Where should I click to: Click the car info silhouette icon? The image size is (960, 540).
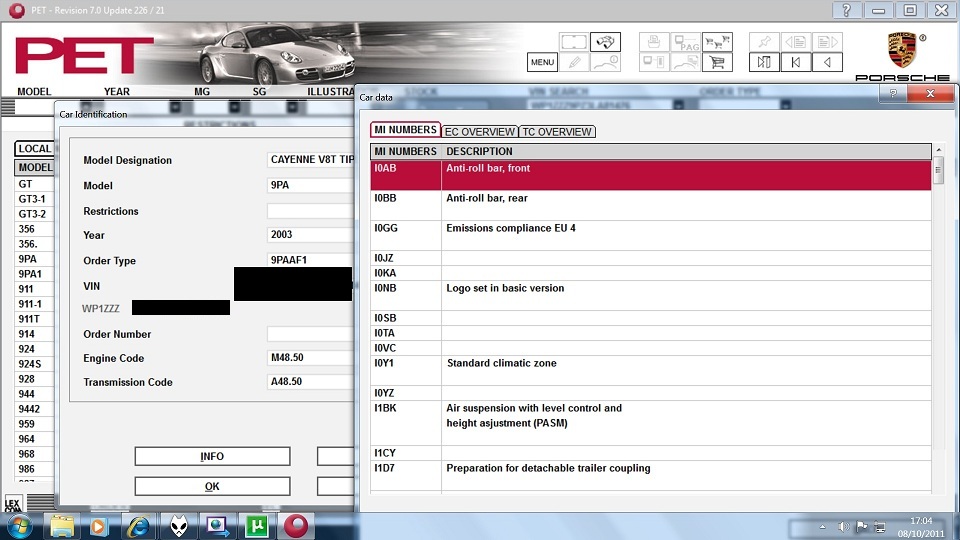point(605,62)
